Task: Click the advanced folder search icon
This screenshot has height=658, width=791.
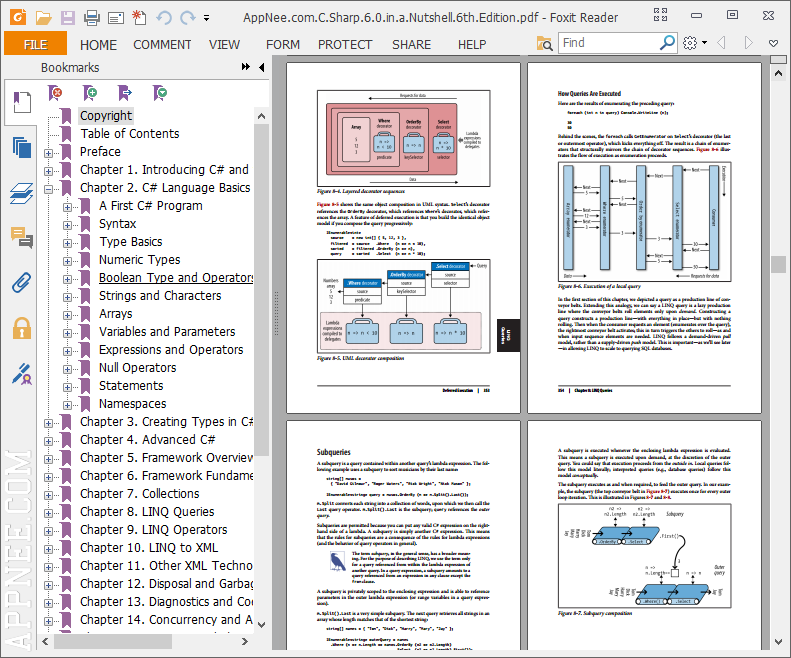Action: point(544,43)
